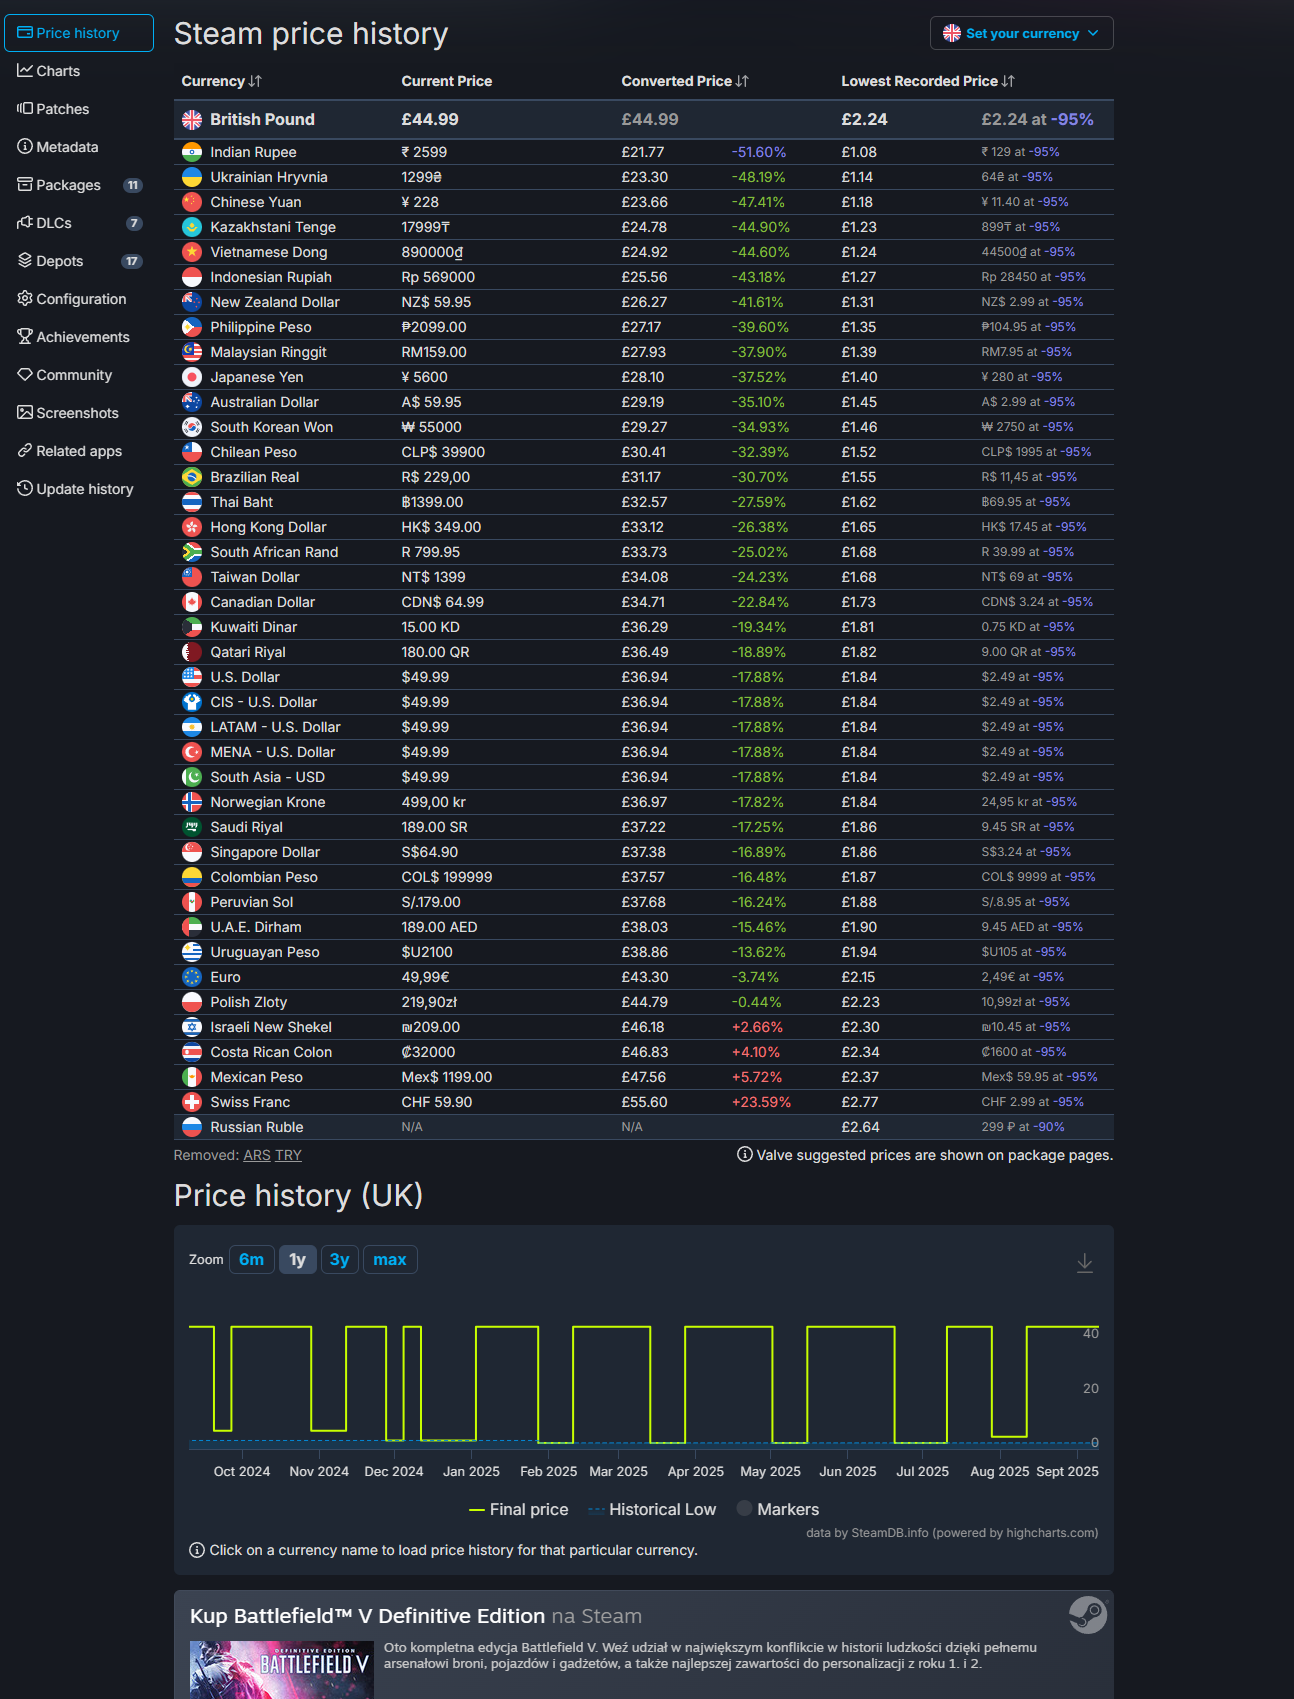Viewport: 1294px width, 1699px height.
Task: Toggle the Markers chart series
Action: [778, 1509]
